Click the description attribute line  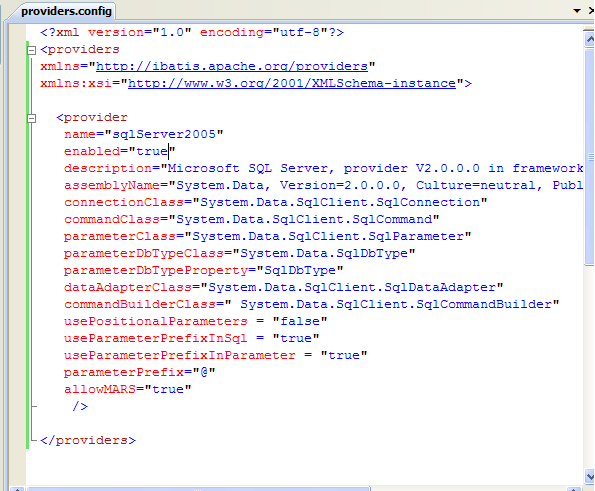(x=324, y=168)
